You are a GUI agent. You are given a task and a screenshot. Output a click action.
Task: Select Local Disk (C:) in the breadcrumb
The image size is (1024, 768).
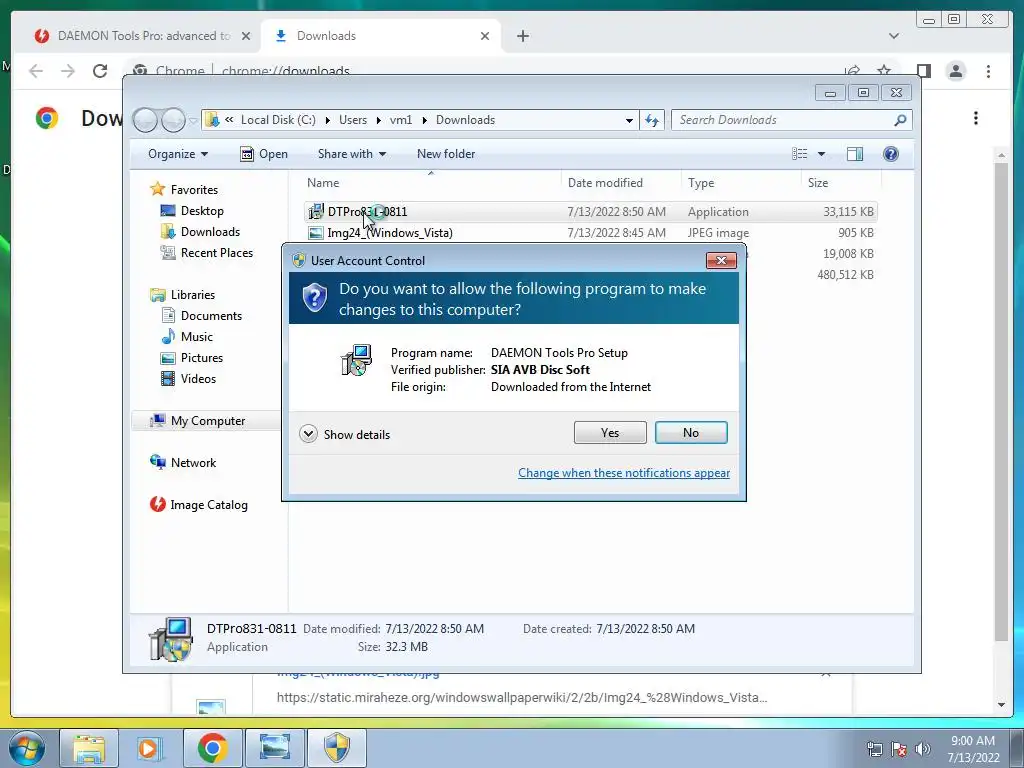coord(278,120)
